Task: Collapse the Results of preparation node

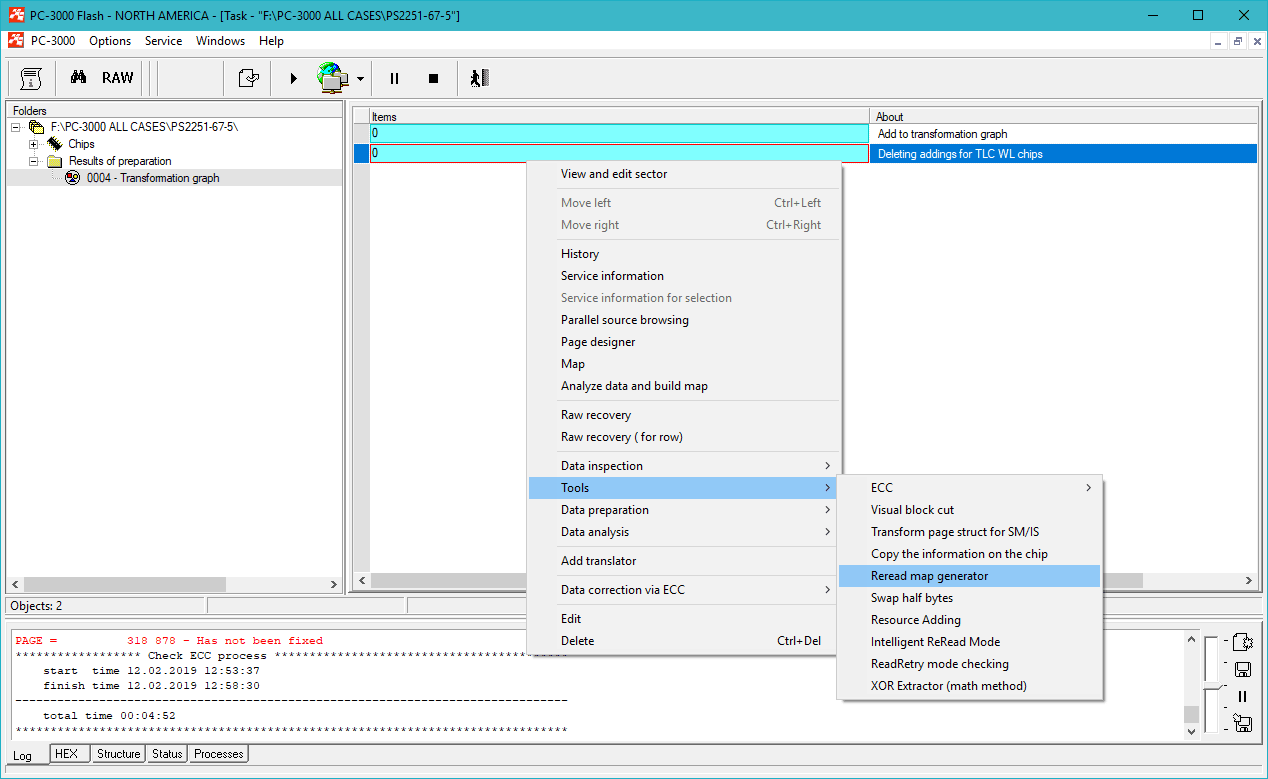Action: coord(33,161)
